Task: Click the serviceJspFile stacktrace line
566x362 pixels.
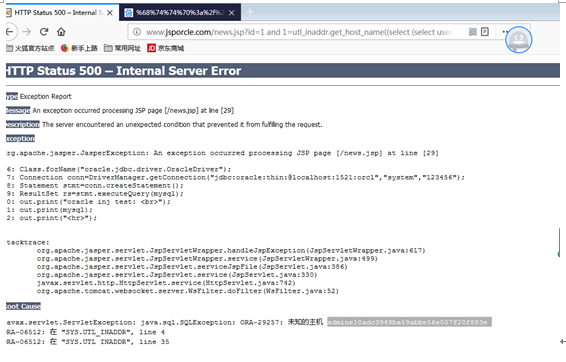Action: tap(192, 267)
